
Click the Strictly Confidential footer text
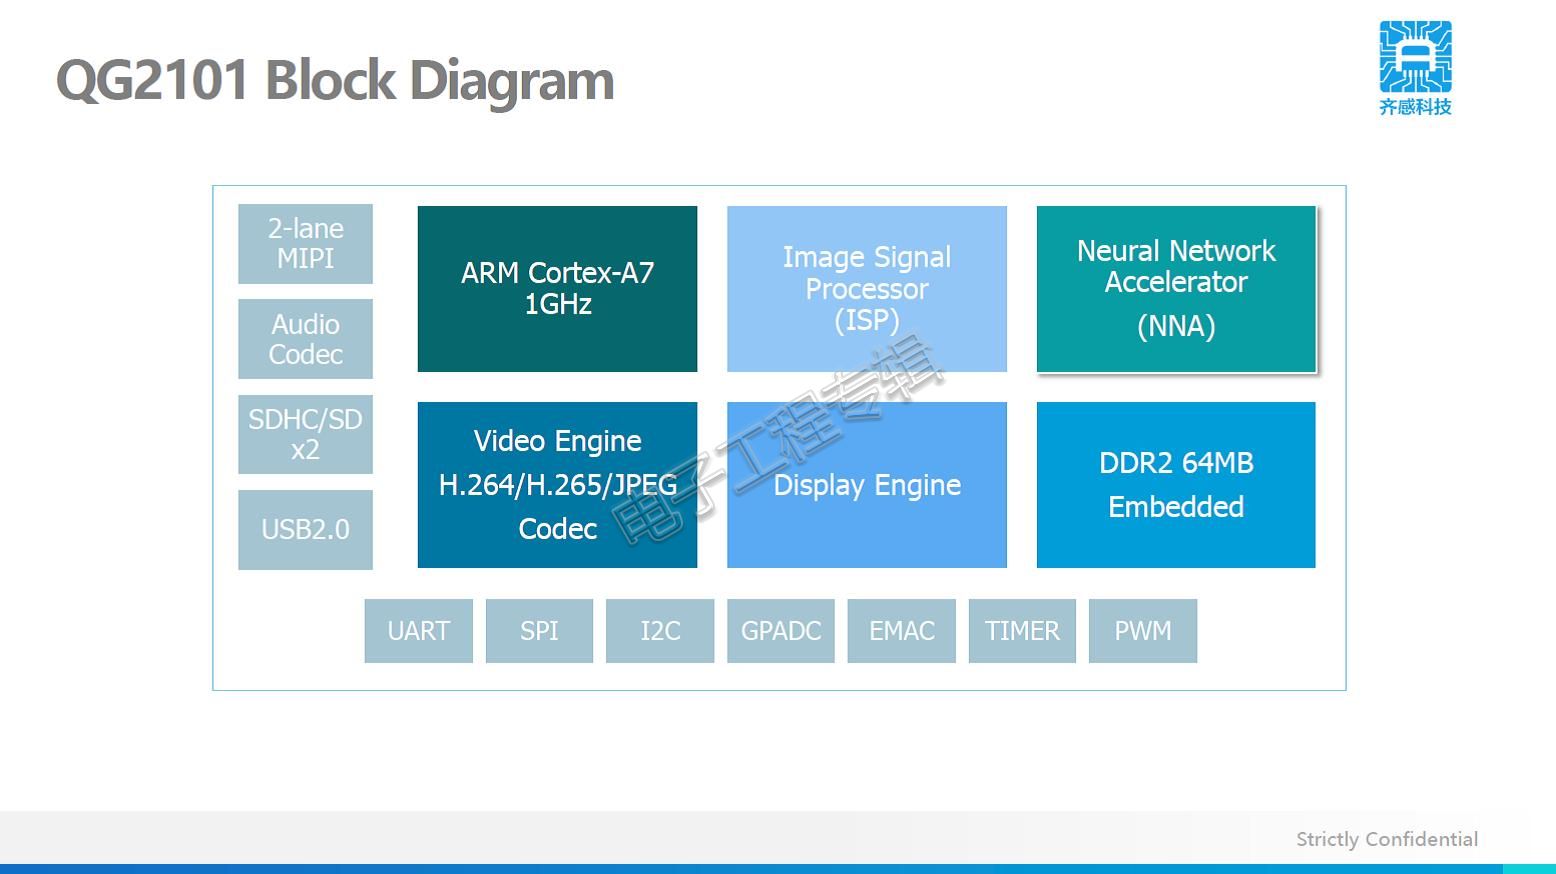tap(1387, 840)
